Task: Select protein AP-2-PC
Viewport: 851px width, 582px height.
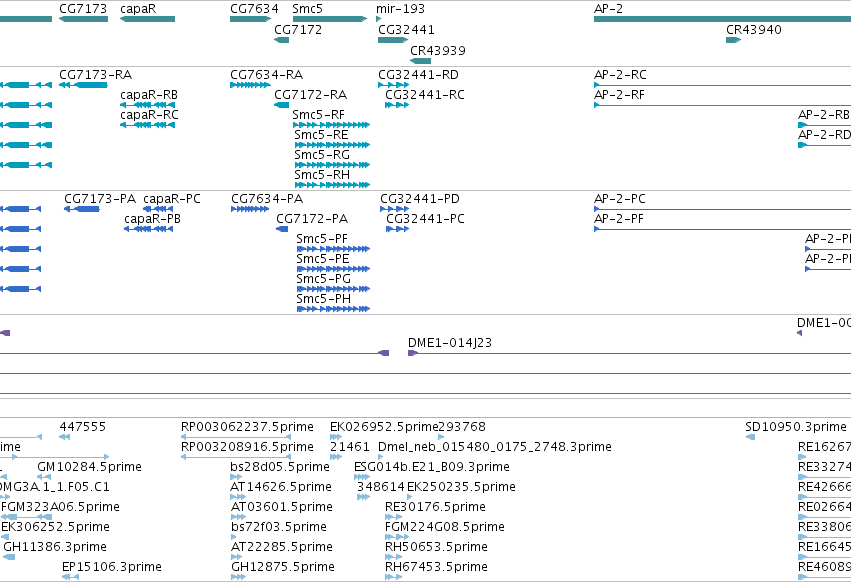Action: click(x=620, y=199)
